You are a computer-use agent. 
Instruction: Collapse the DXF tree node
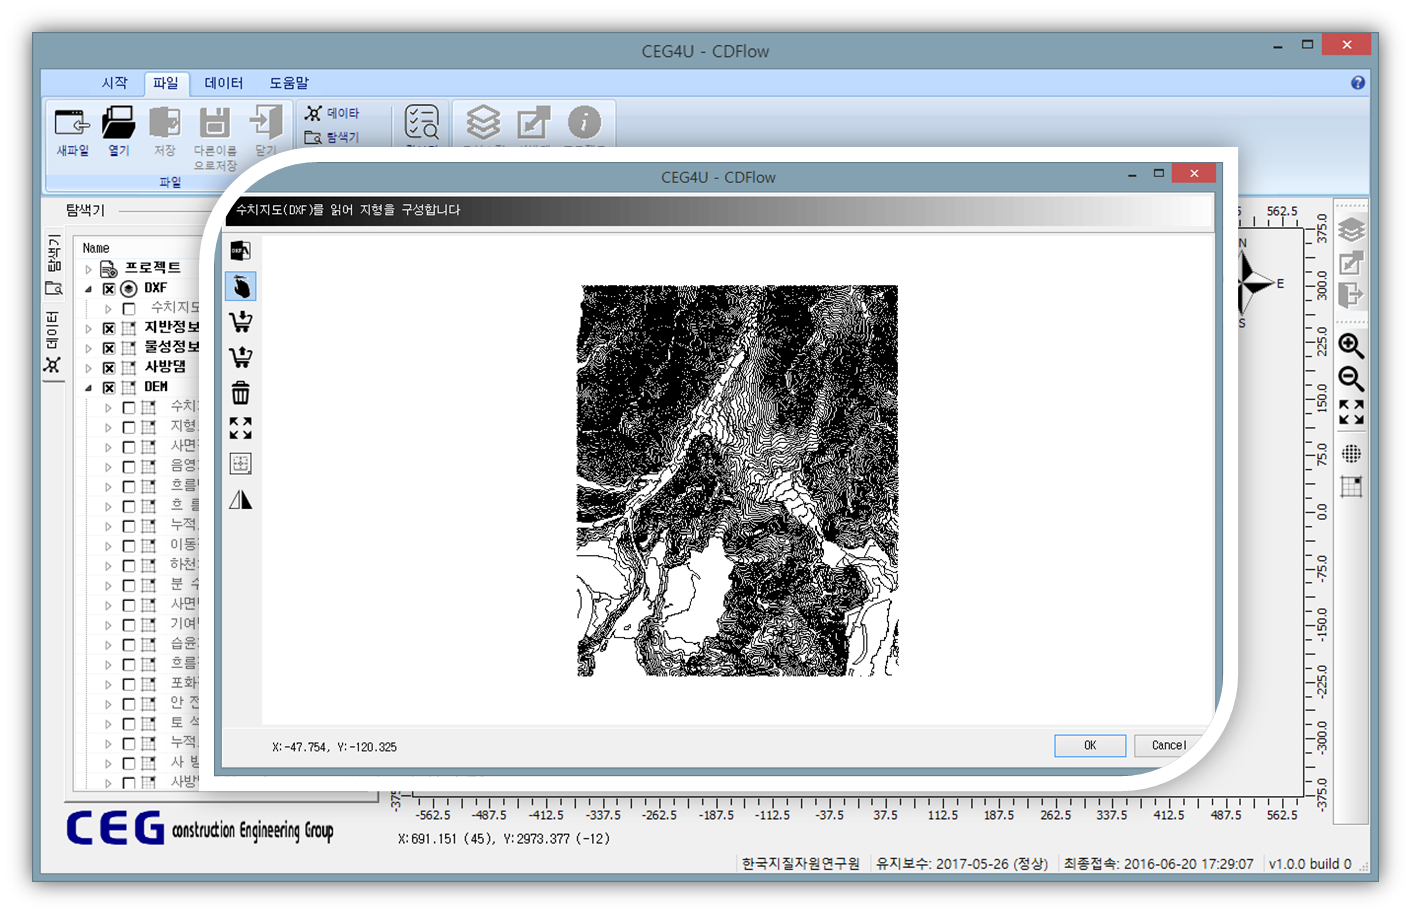click(89, 288)
